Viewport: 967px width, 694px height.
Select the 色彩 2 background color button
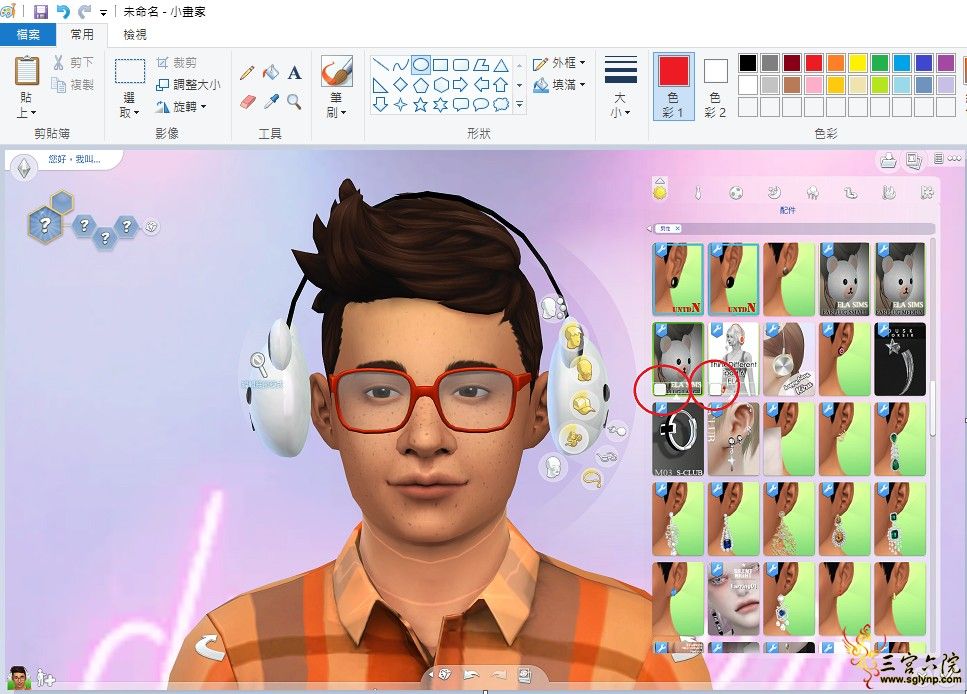point(715,86)
